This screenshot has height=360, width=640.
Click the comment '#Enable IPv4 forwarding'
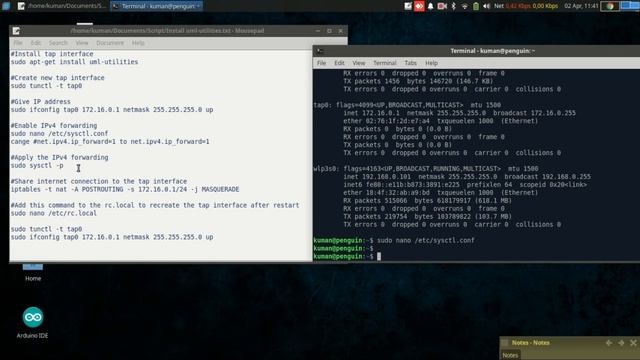pos(54,126)
